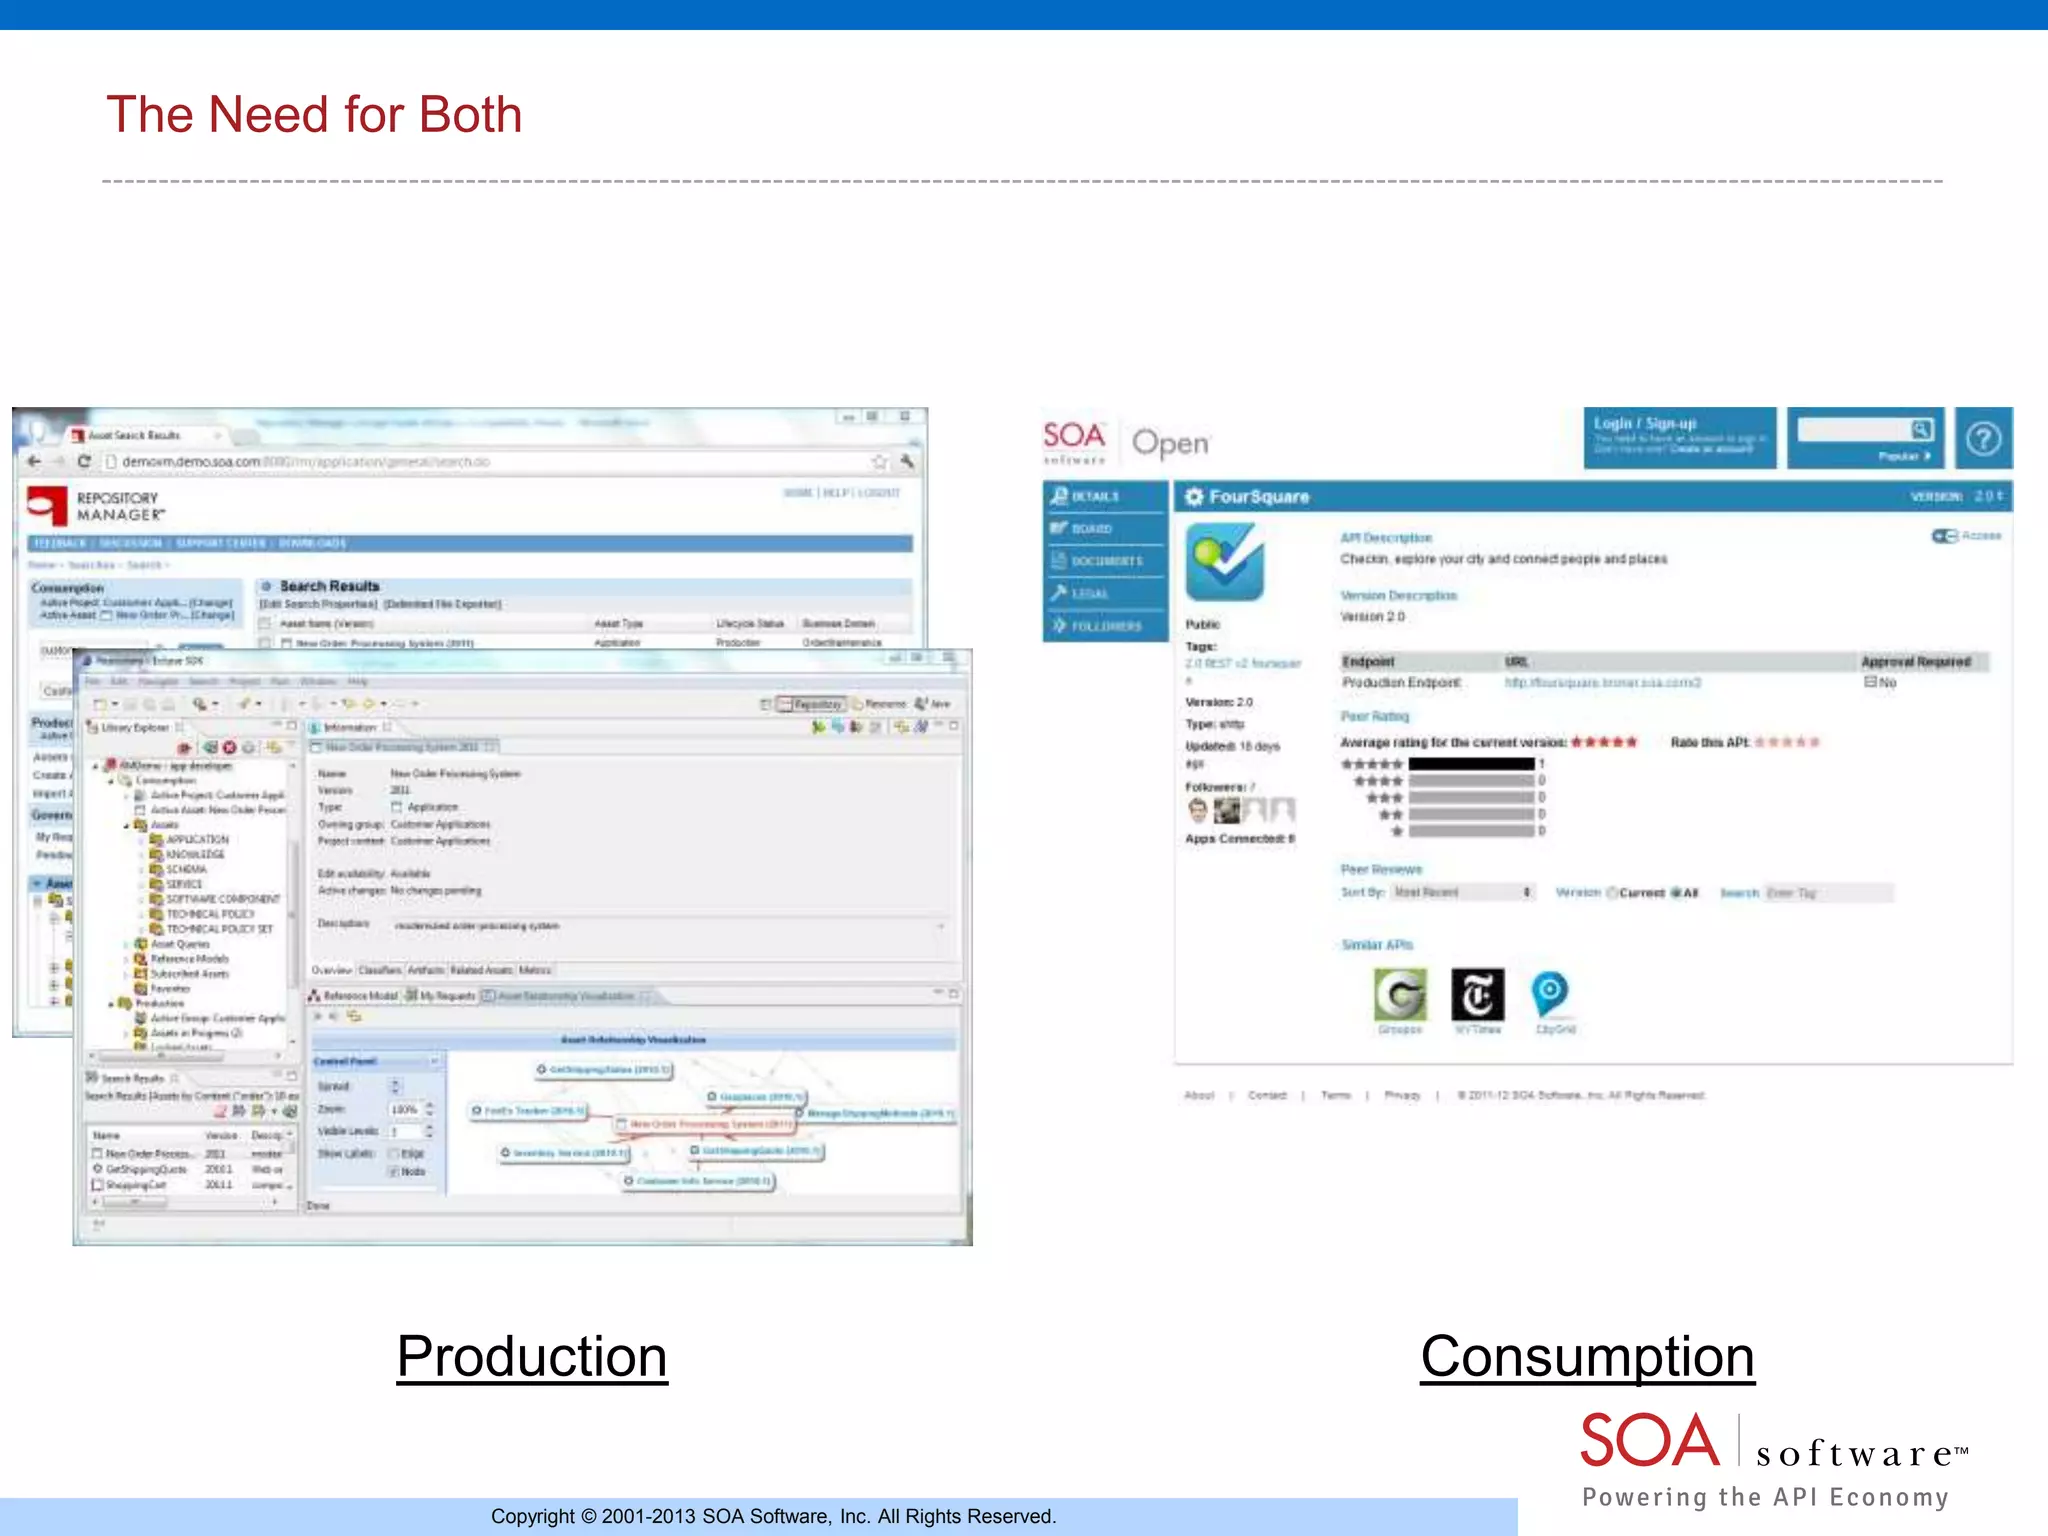Switch to the Related Assets tab
This screenshot has height=1536, width=2048.
pyautogui.click(x=481, y=970)
